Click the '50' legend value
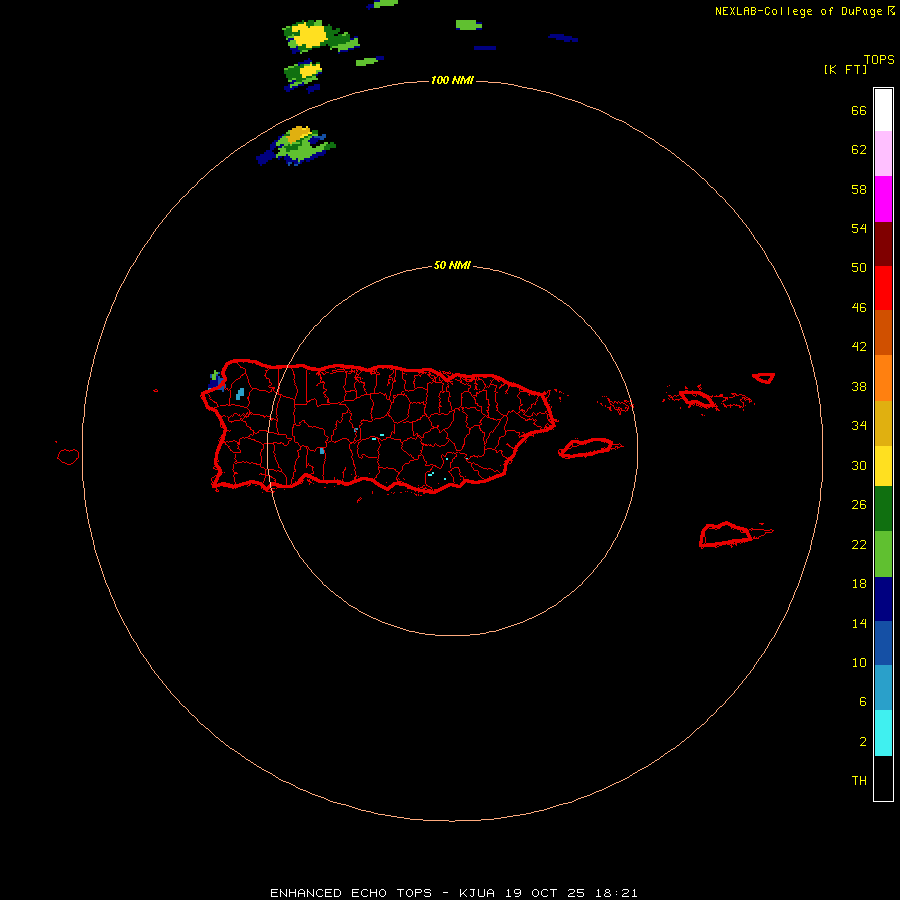This screenshot has height=900, width=900. [x=859, y=268]
